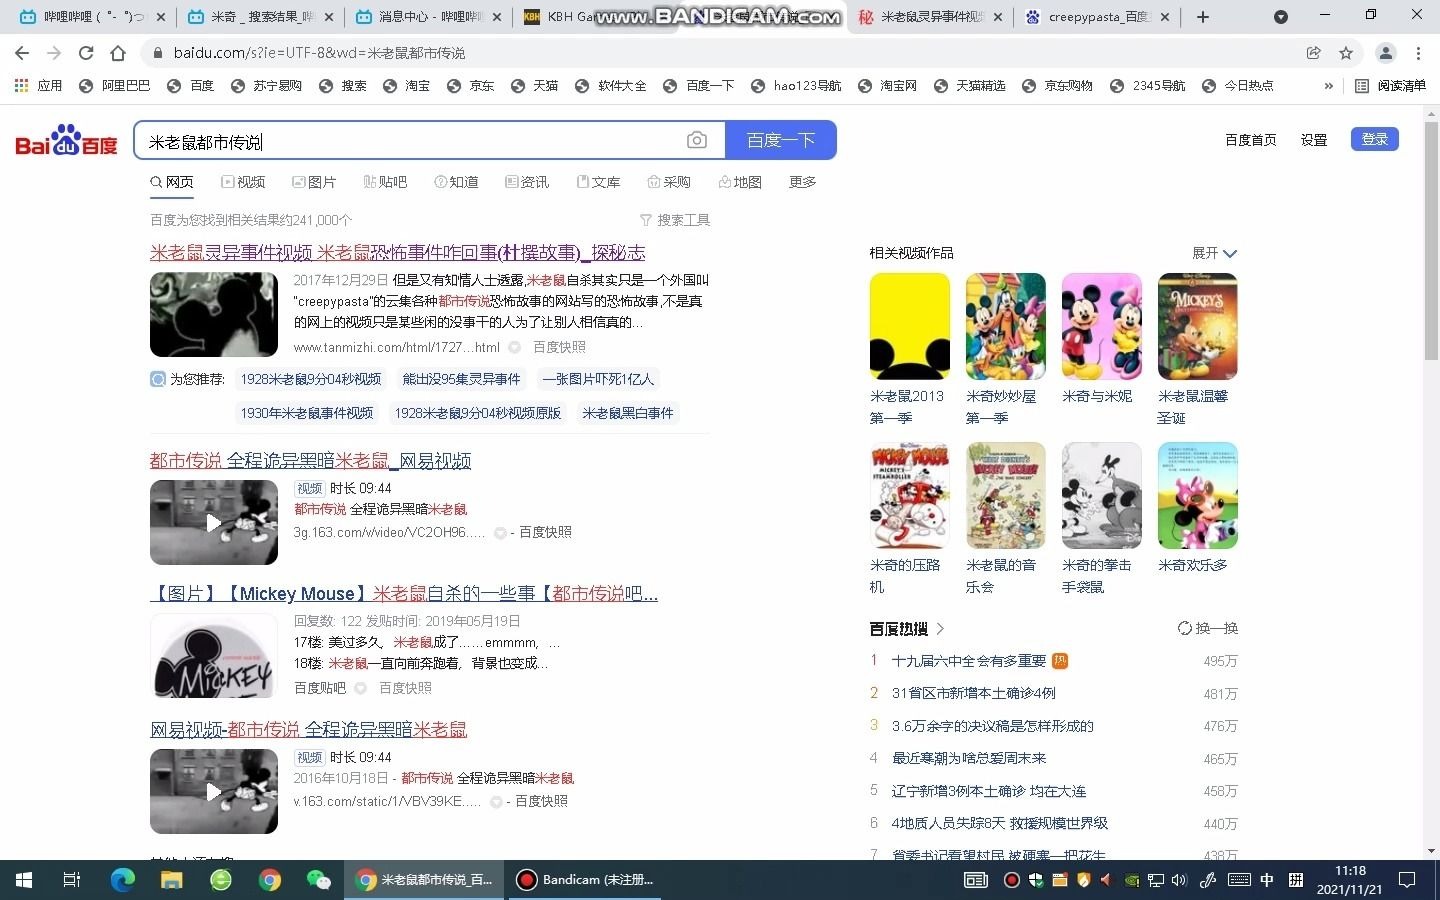Open WeChat from taskbar
The width and height of the screenshot is (1440, 900).
click(x=319, y=880)
